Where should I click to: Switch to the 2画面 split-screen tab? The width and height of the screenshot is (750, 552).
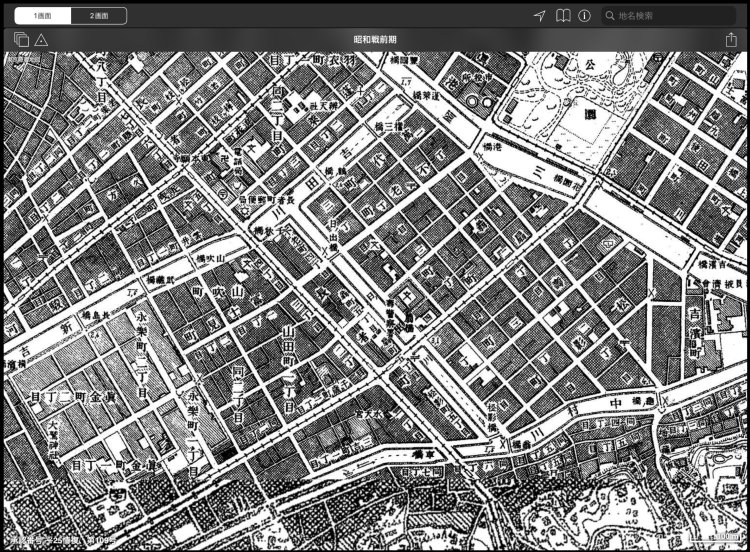(x=99, y=16)
